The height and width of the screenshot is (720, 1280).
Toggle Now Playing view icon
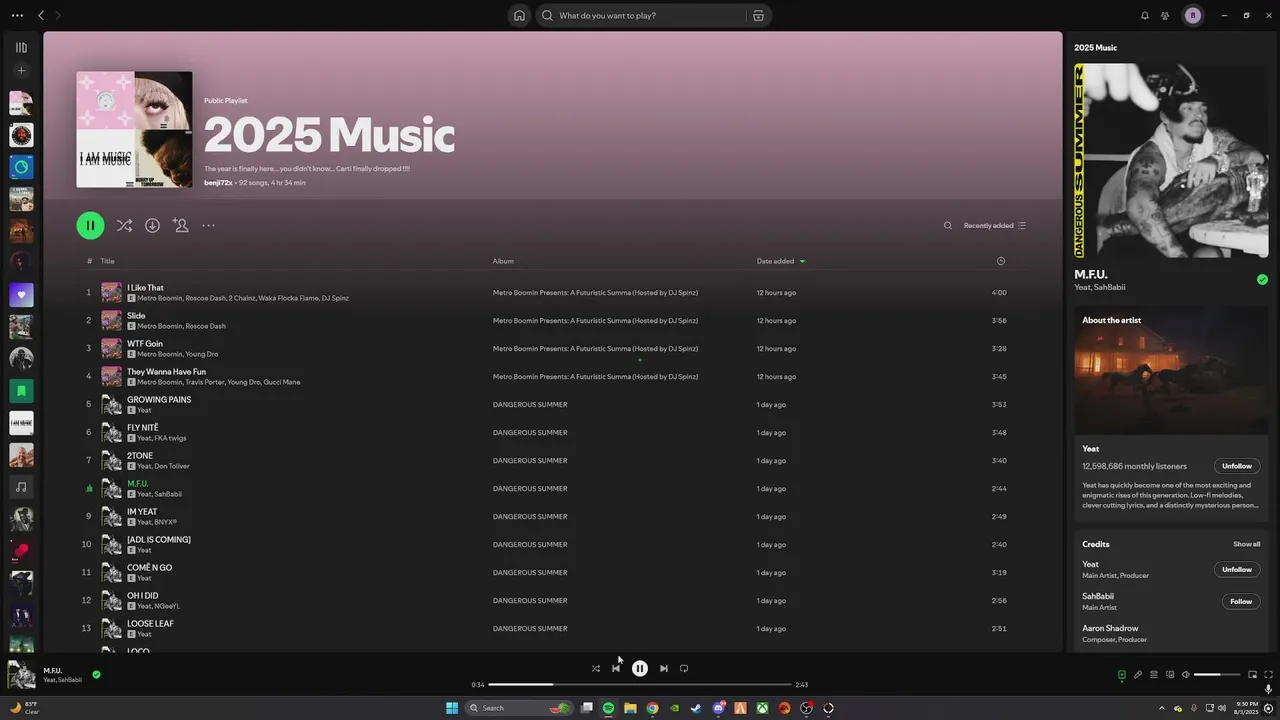click(1121, 674)
